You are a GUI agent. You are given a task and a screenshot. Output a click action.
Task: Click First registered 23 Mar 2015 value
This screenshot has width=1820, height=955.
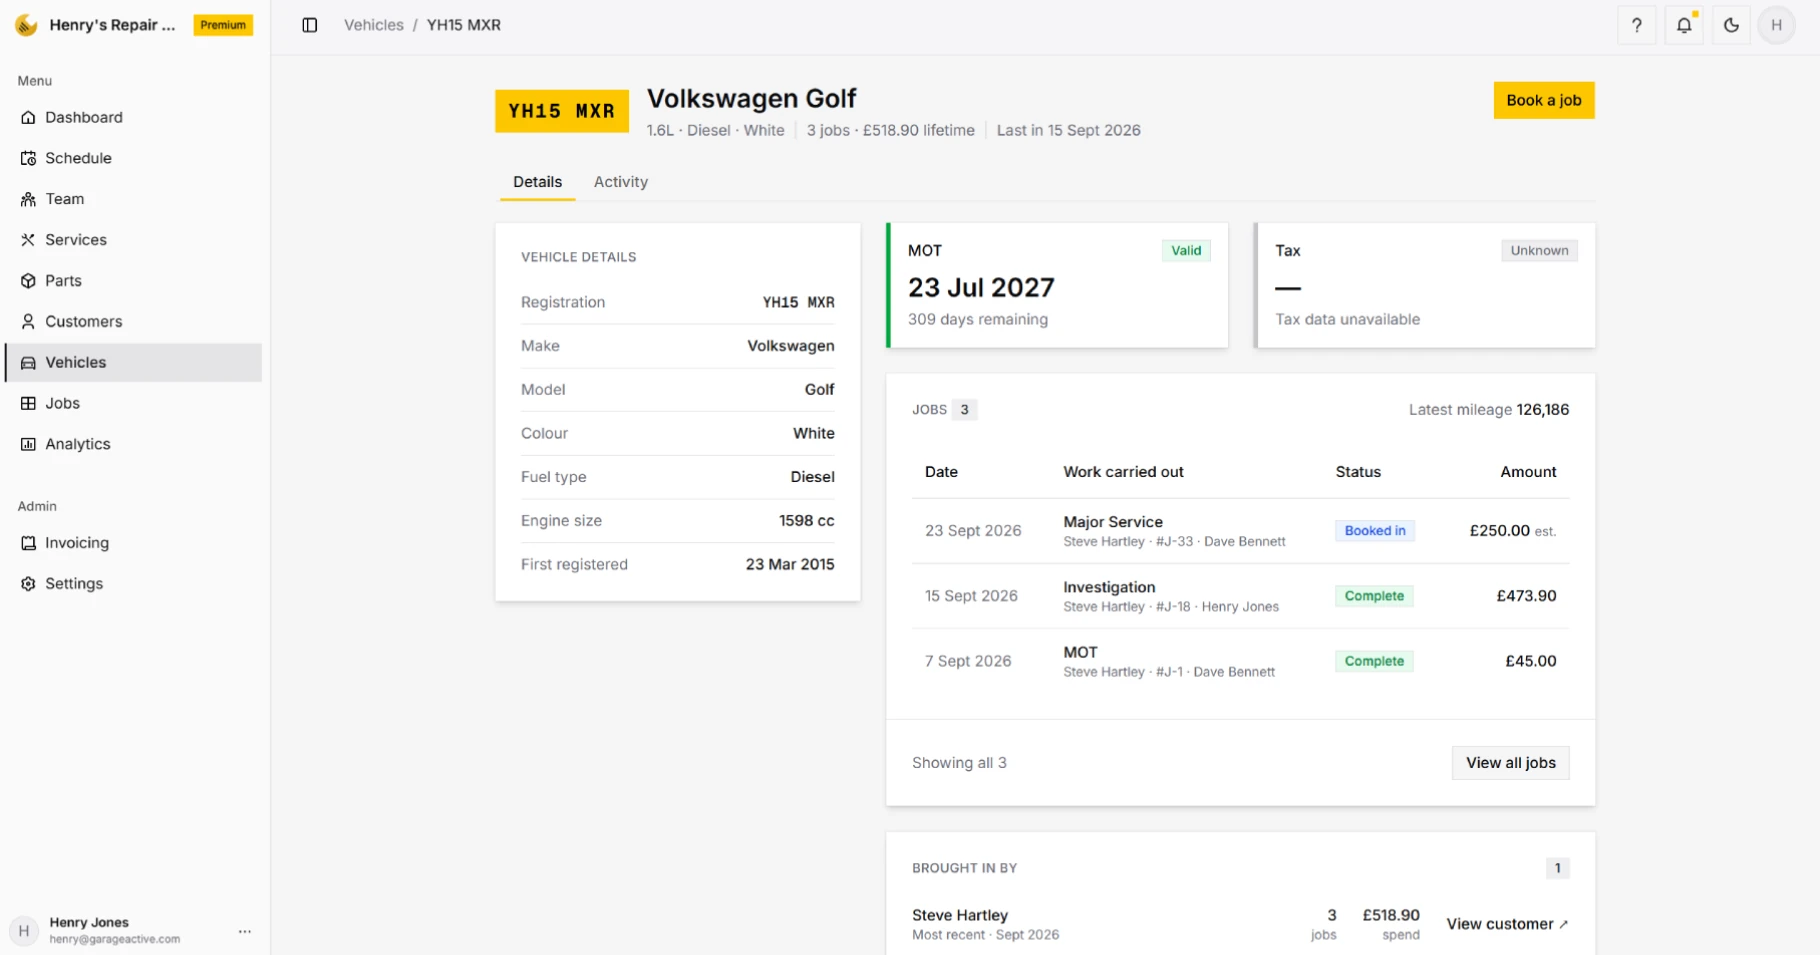click(790, 565)
